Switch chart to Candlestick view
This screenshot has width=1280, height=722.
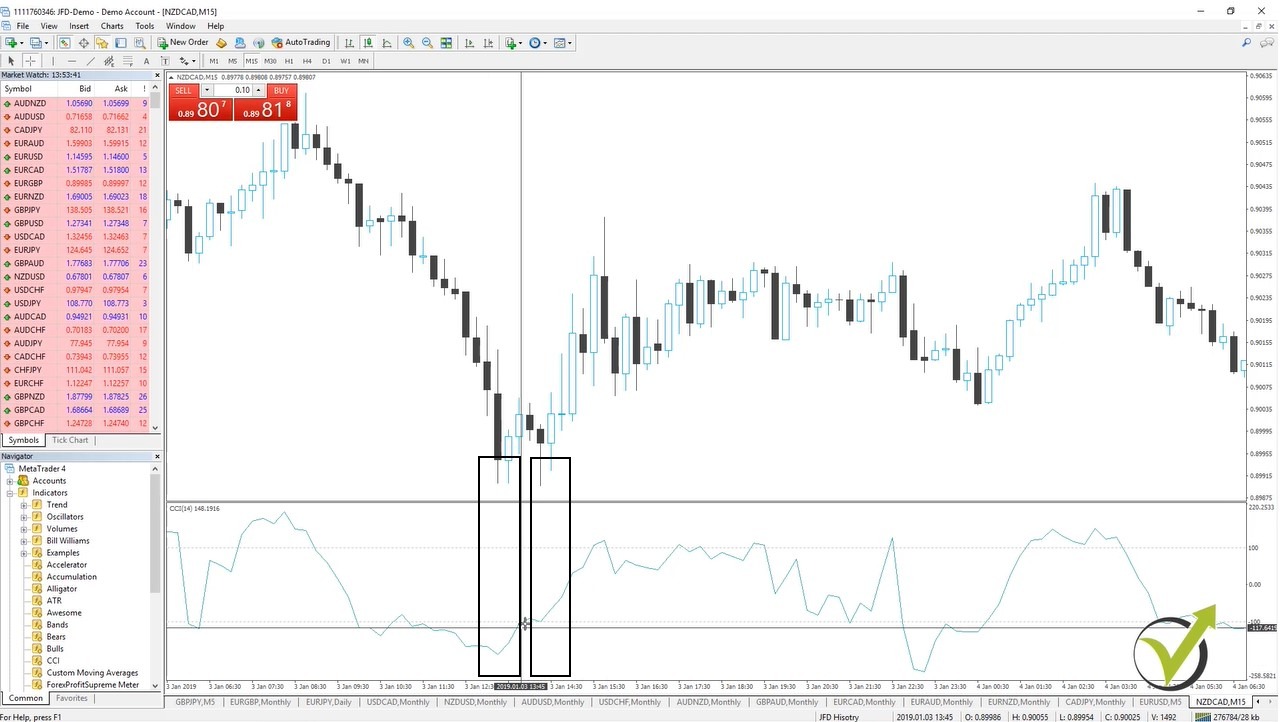(x=369, y=43)
